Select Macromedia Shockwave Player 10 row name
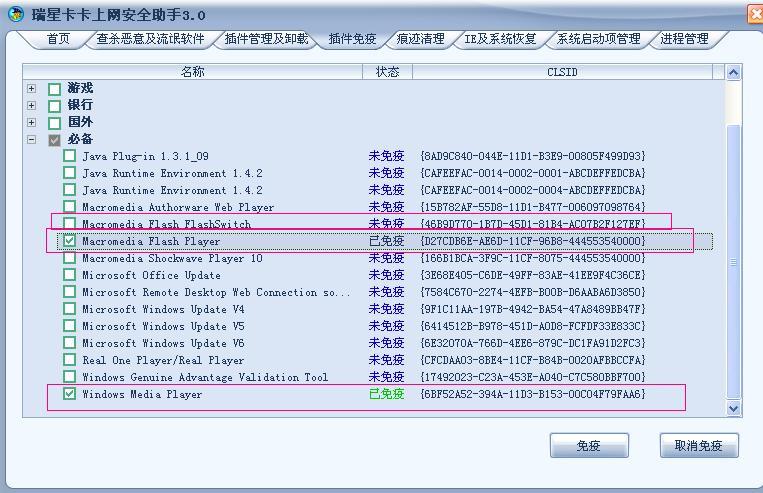The image size is (763, 493). pyautogui.click(x=172, y=258)
